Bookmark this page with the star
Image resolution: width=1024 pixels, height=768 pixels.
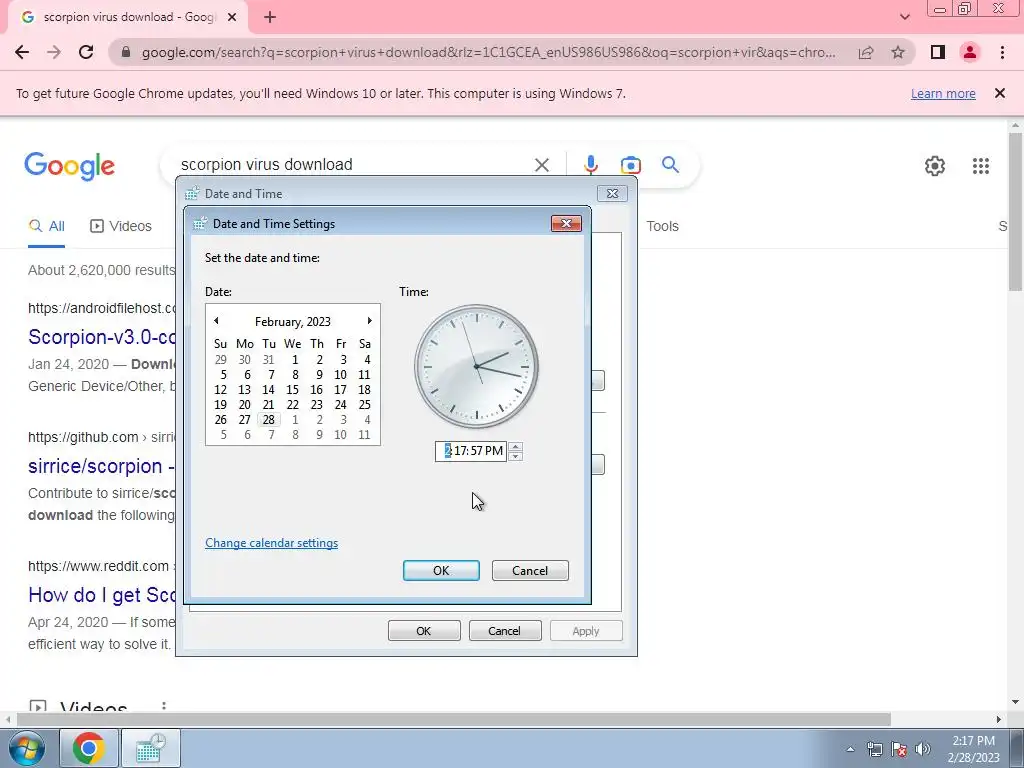coord(898,52)
